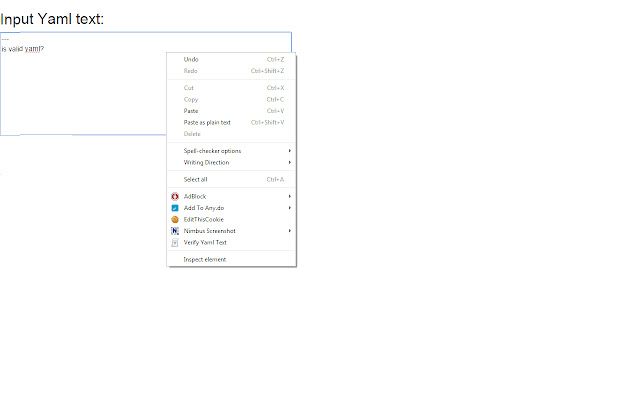Open Nimbus Screenshot menu entry
Viewport: 640px width, 400px height.
click(231, 231)
